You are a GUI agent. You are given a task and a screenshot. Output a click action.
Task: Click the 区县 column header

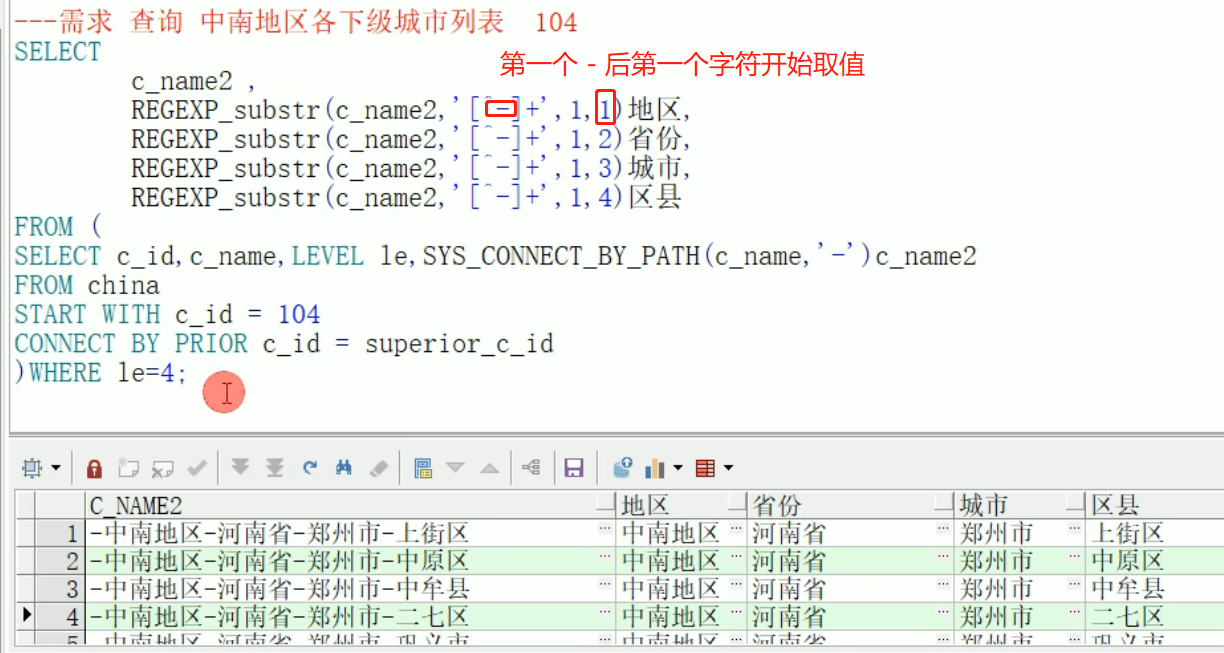(1154, 505)
